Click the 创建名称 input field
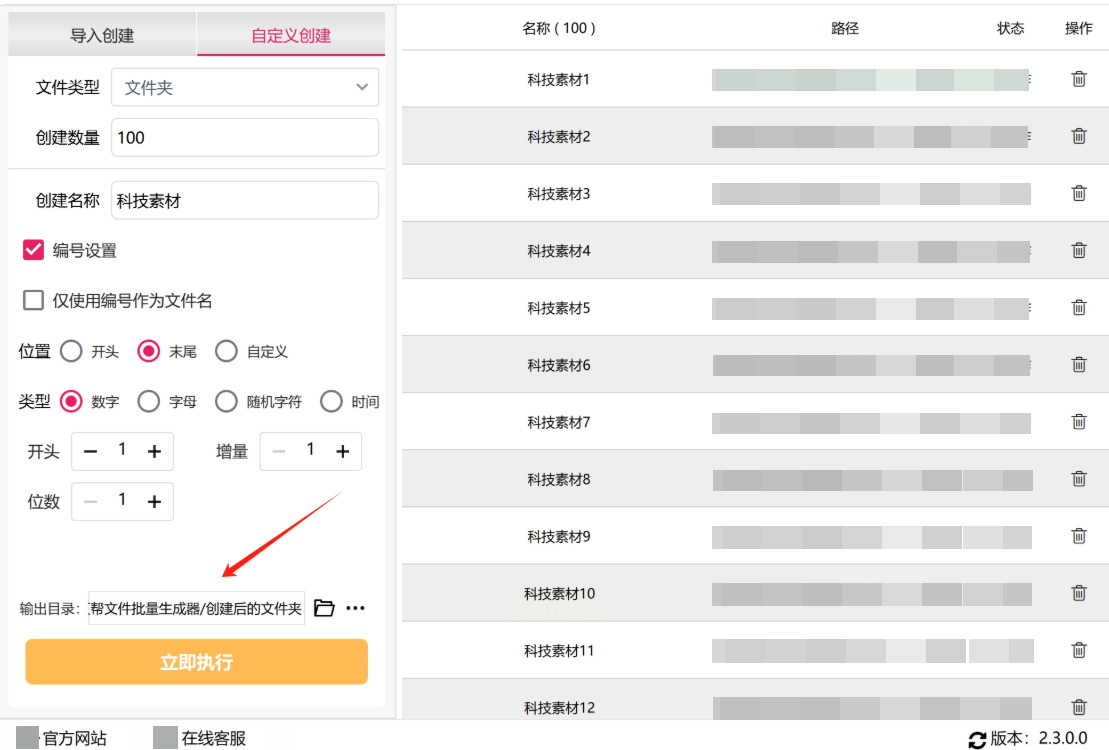This screenshot has height=750, width=1109. 245,201
